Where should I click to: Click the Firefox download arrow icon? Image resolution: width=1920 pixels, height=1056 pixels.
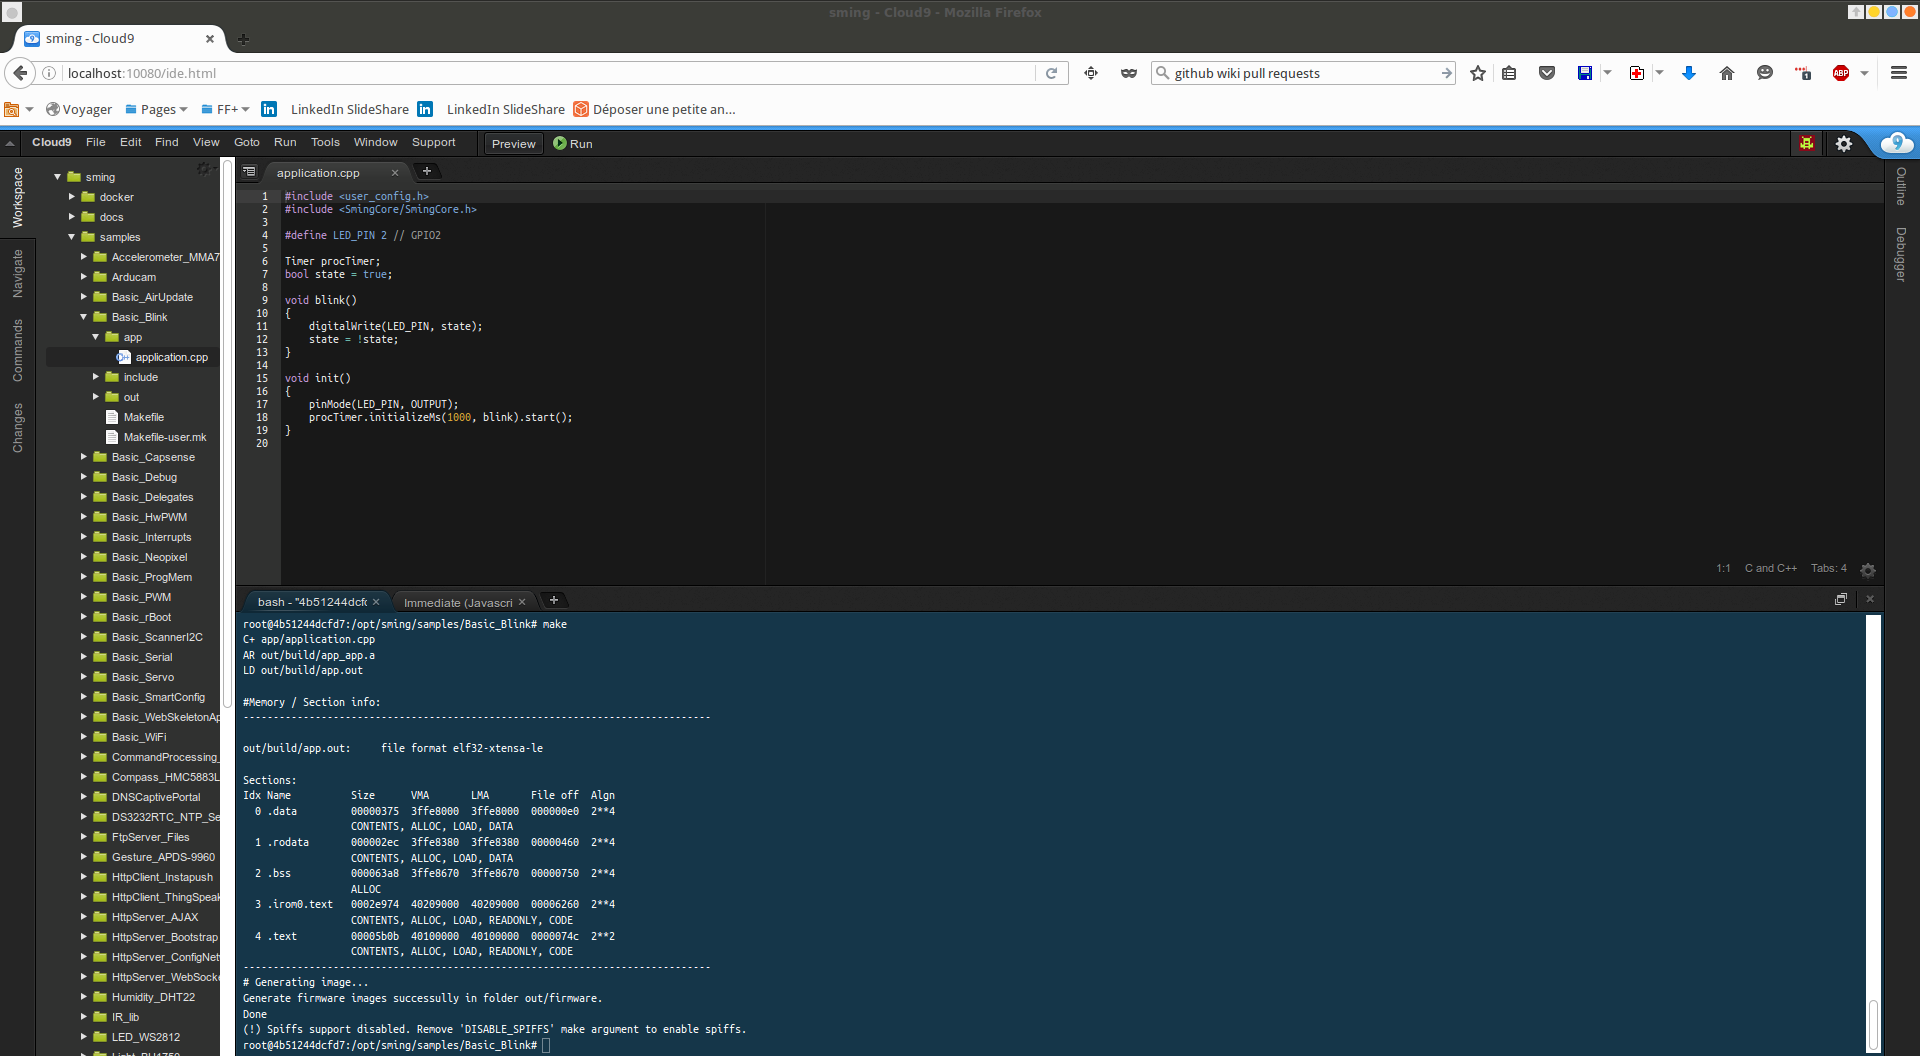[1689, 73]
